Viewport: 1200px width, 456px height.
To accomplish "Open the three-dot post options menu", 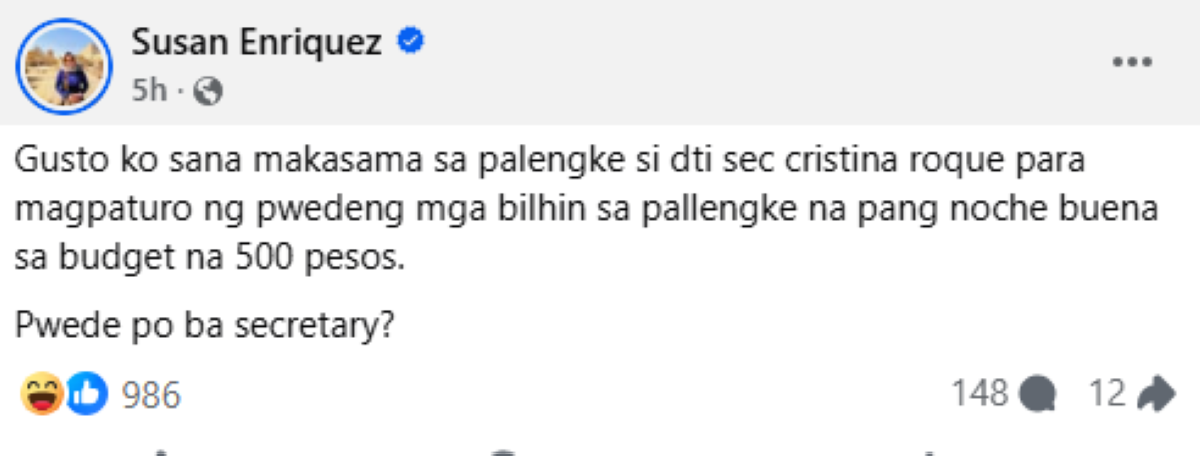I will click(x=1132, y=62).
